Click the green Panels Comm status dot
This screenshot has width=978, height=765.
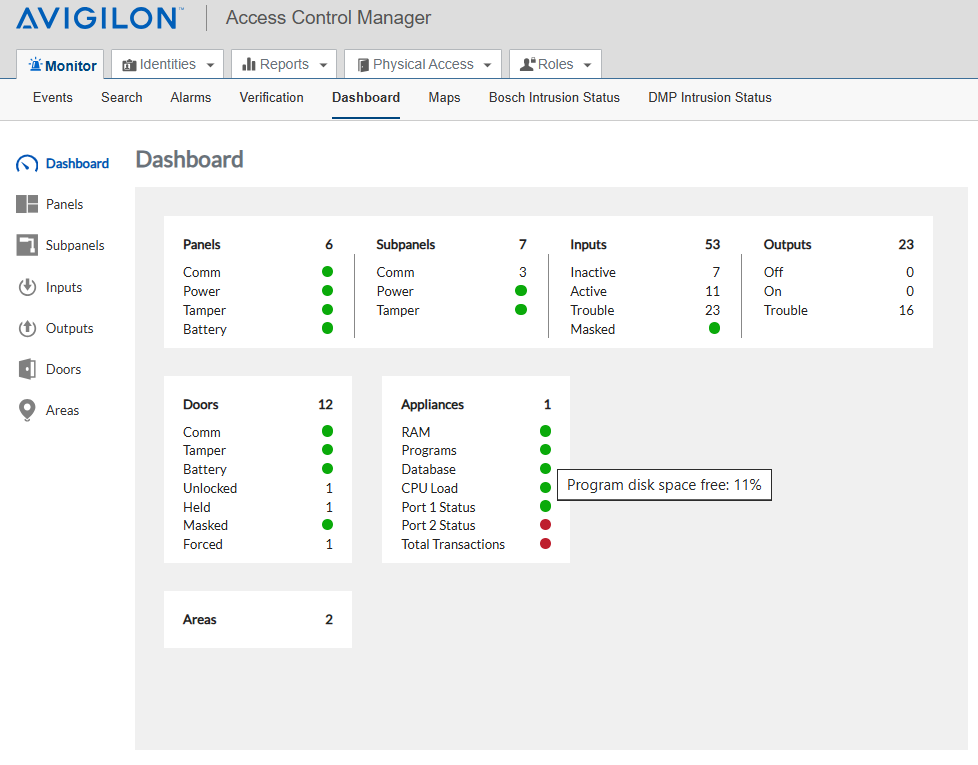(x=327, y=272)
